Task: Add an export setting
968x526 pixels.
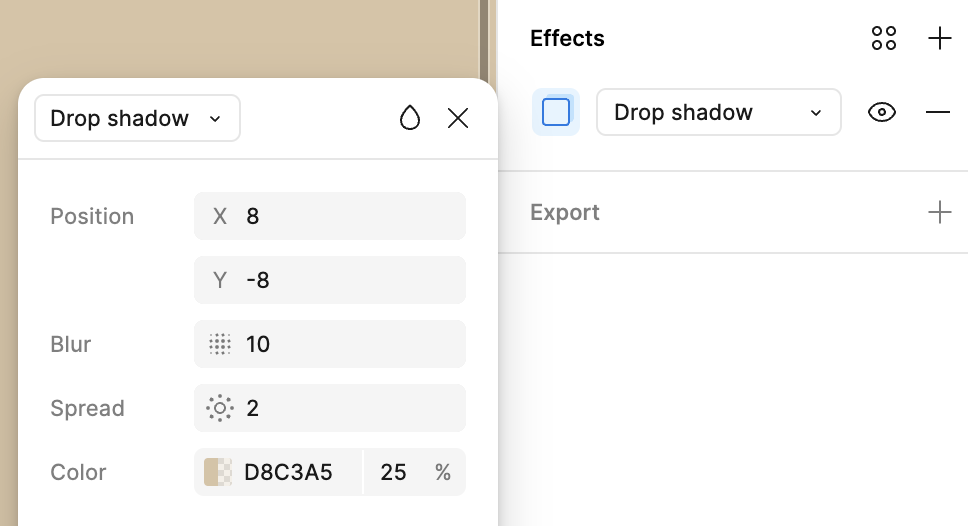Action: pos(940,212)
